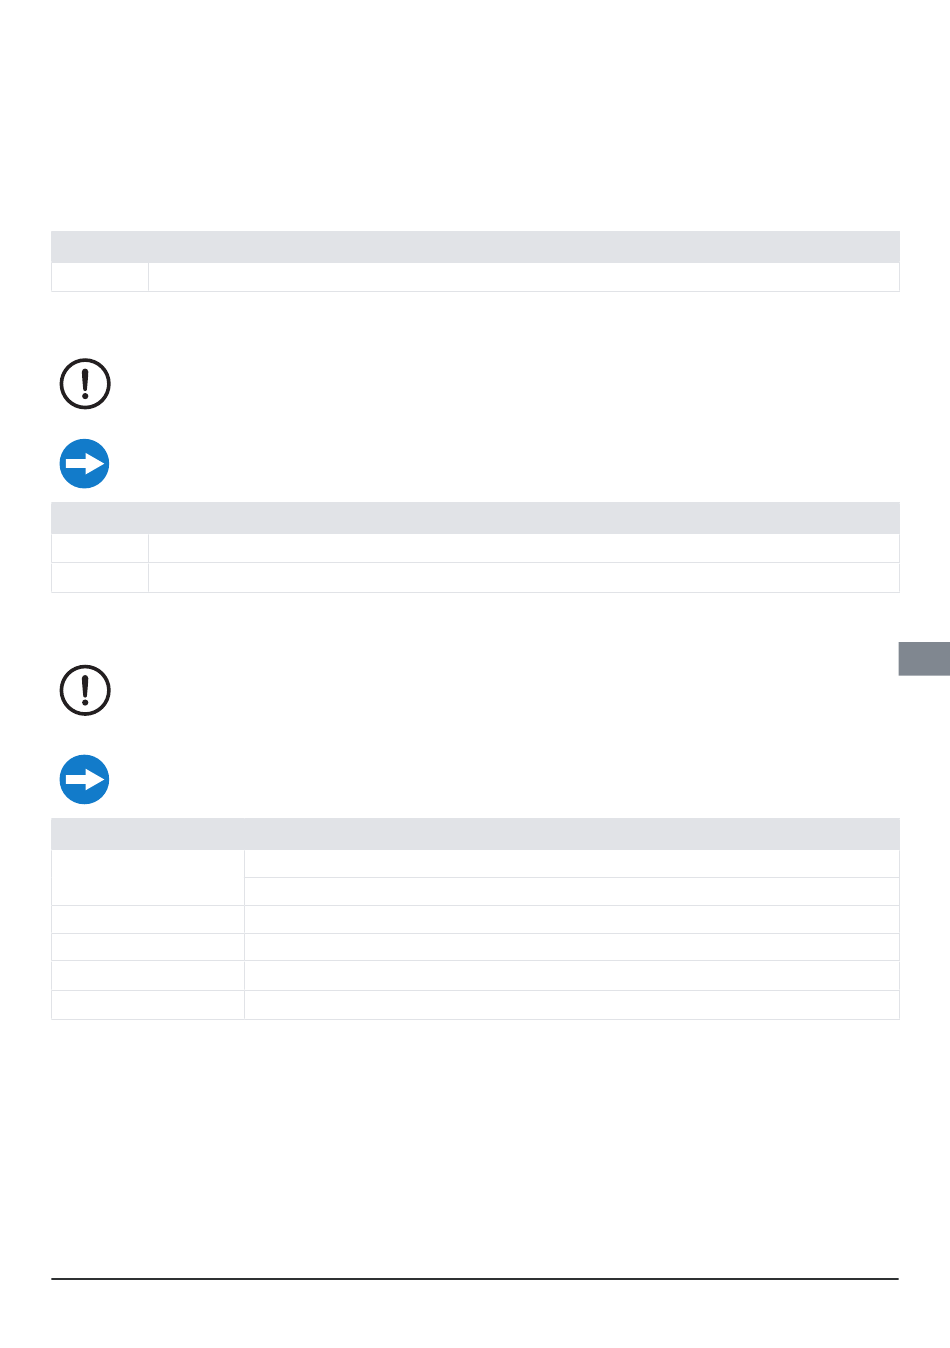Select the upper blue arrow icon

click(x=85, y=464)
